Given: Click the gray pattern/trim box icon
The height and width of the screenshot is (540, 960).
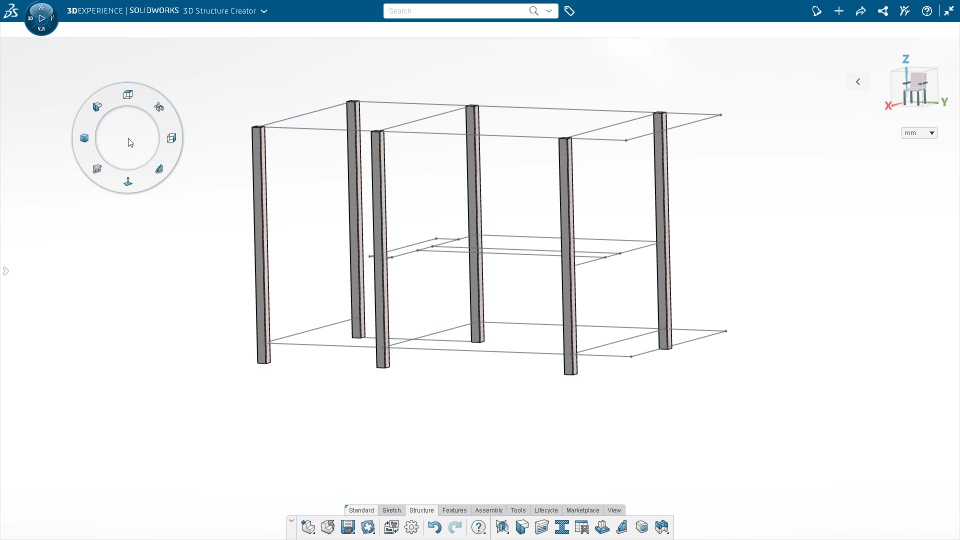Looking at the screenshot, I should click(542, 527).
